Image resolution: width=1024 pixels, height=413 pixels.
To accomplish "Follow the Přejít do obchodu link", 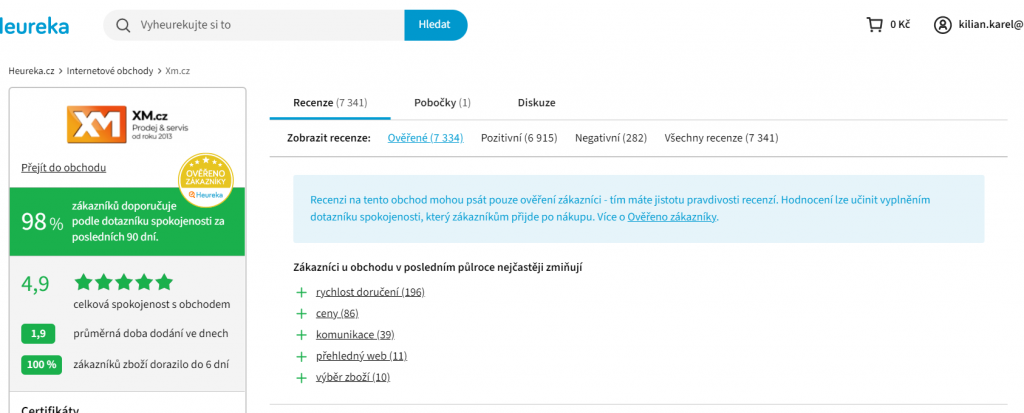I will [x=63, y=168].
